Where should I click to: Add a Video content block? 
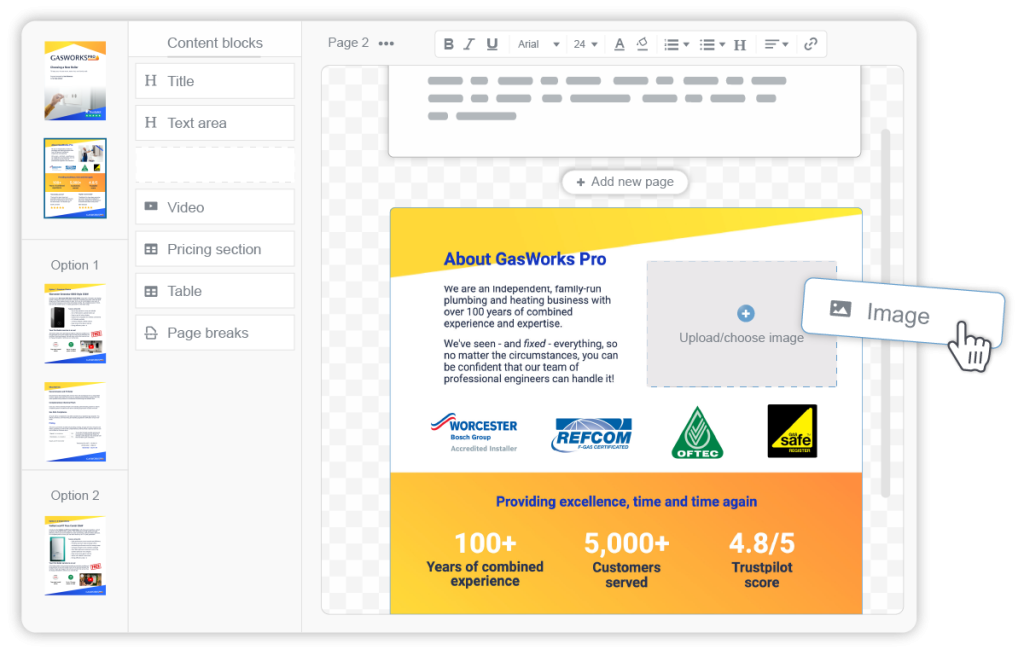coord(214,206)
